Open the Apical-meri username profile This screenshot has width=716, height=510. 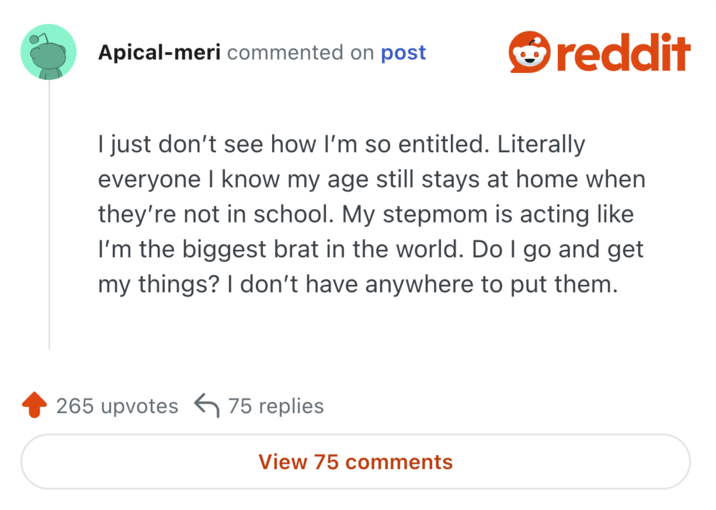pos(159,52)
